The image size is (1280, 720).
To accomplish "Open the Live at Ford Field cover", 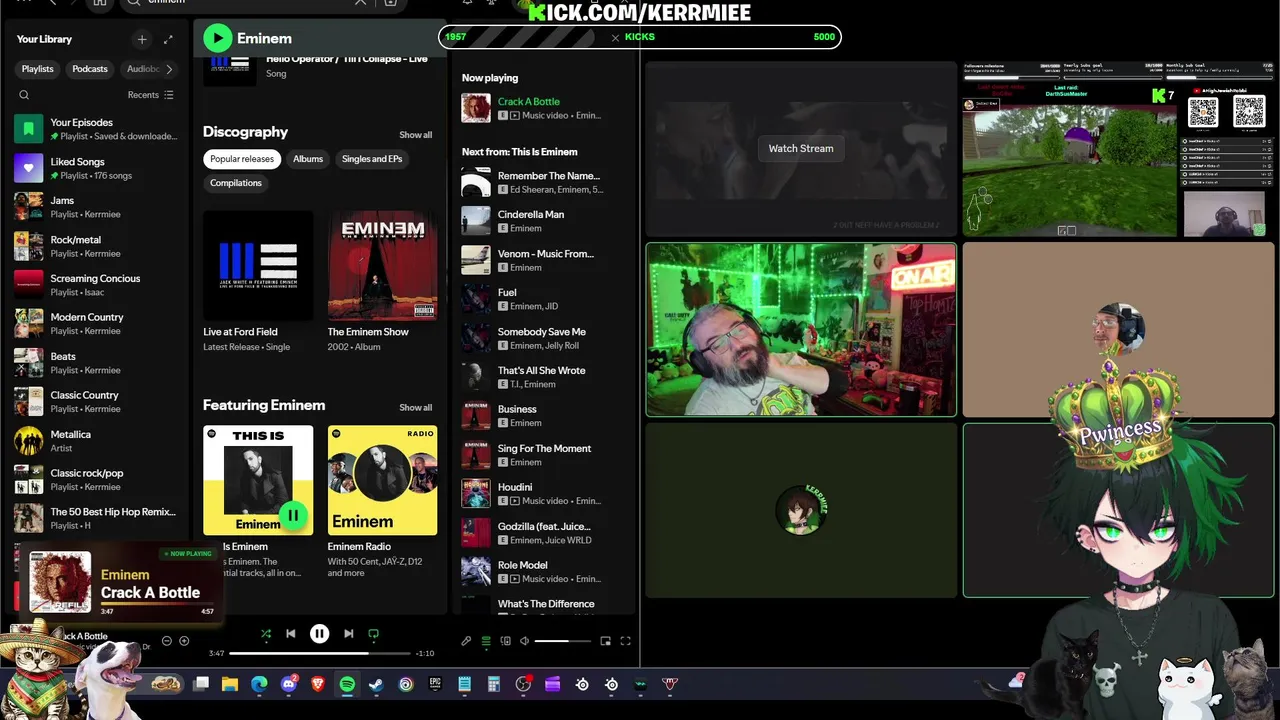I will click(258, 265).
